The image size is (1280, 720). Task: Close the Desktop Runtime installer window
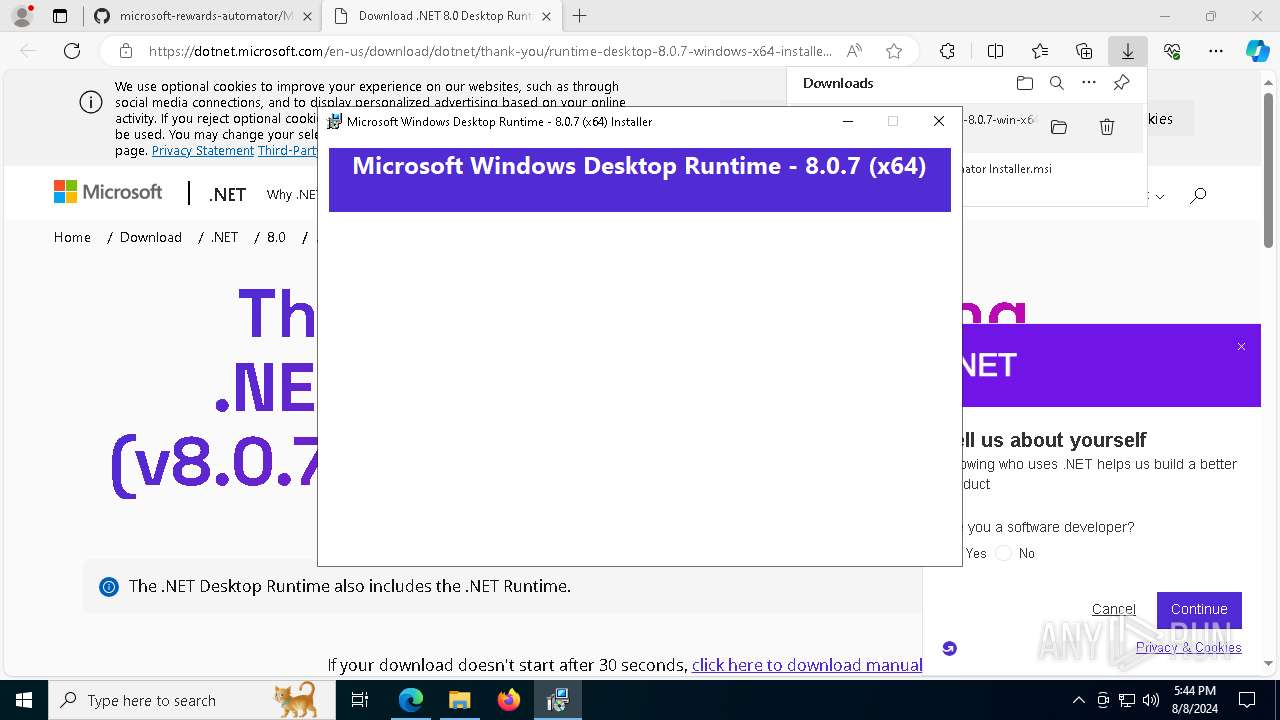(x=938, y=121)
